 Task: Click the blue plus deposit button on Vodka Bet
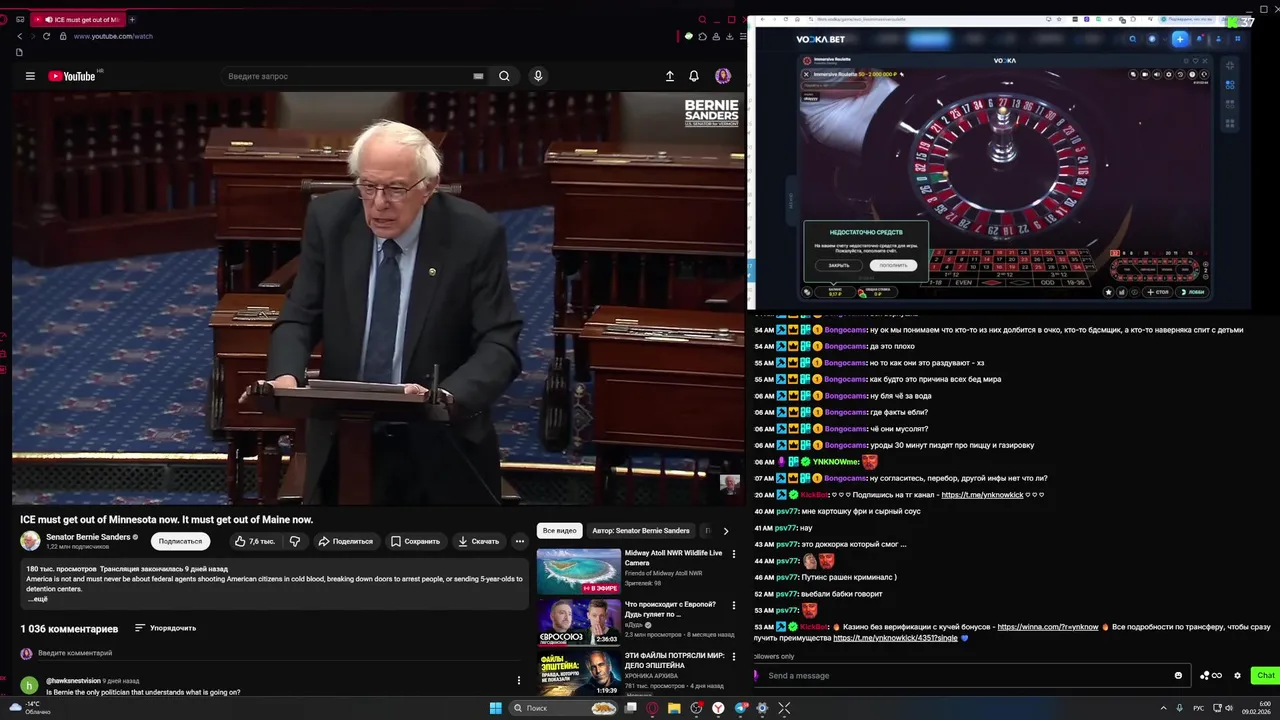pos(1180,39)
